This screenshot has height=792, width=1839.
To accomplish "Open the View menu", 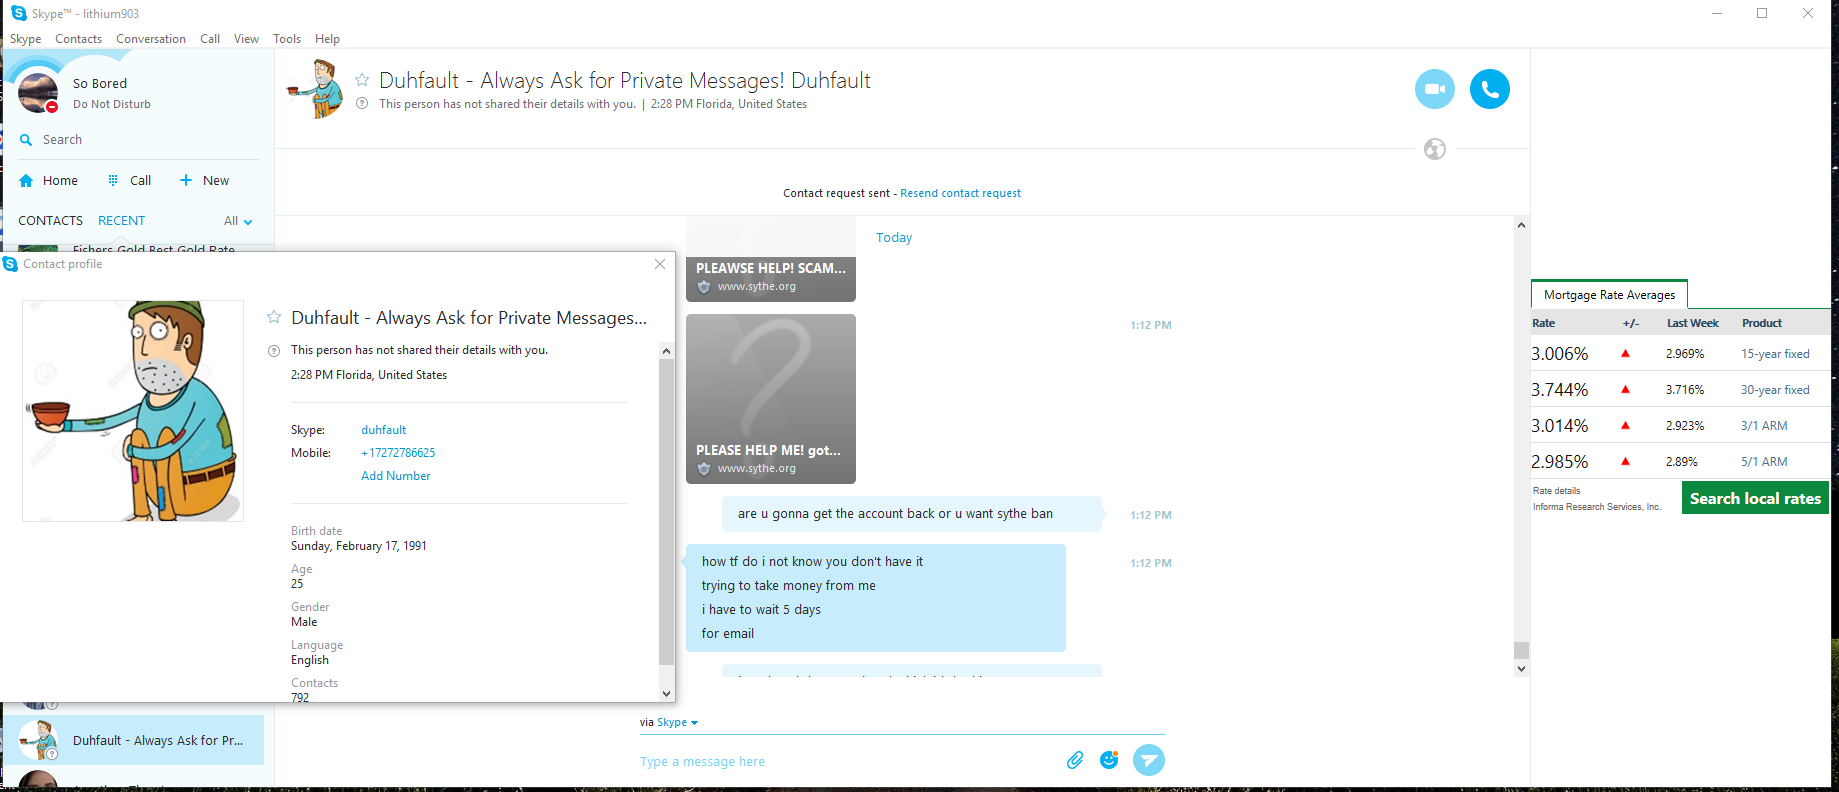I will point(246,39).
